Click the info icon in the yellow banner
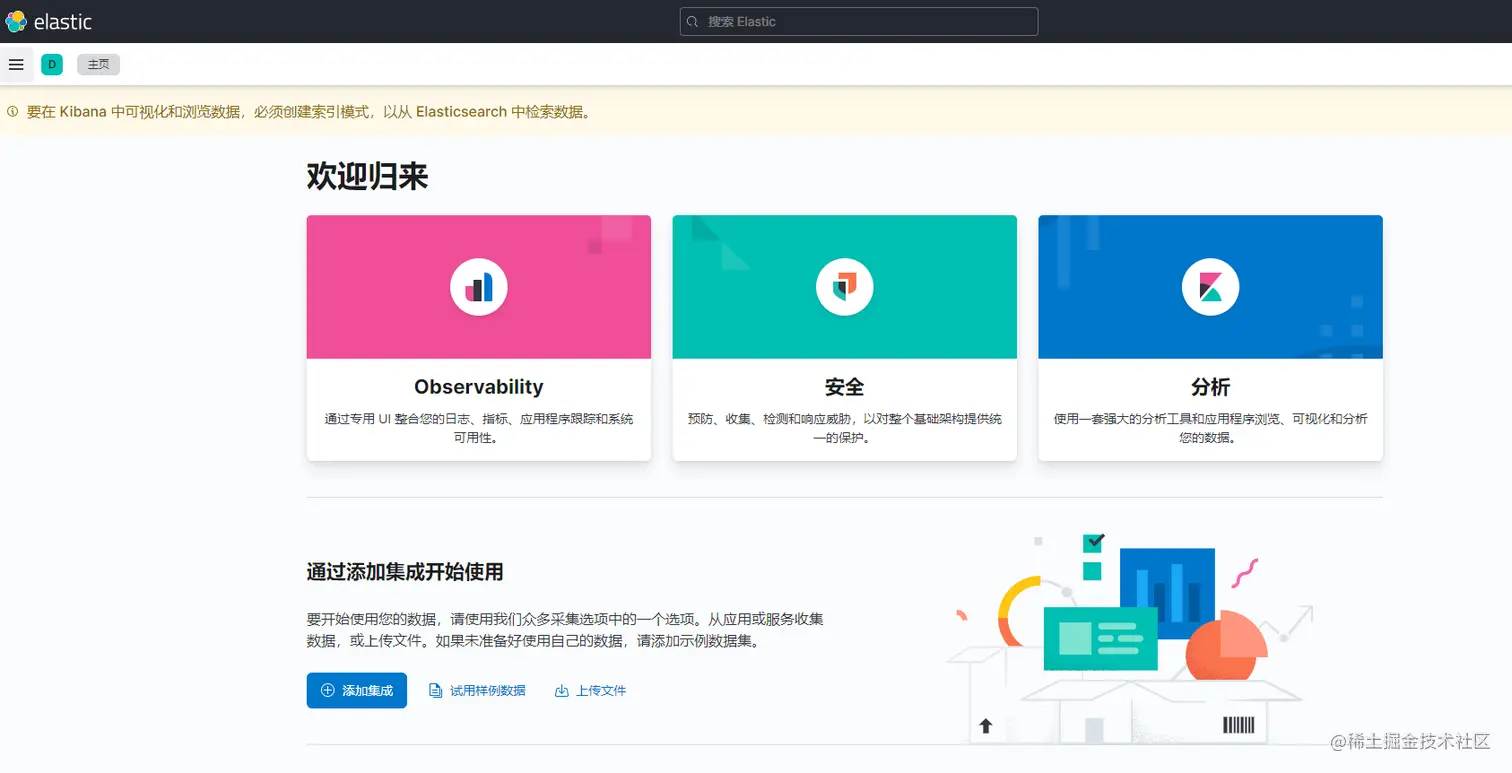Image resolution: width=1512 pixels, height=773 pixels. coord(13,112)
